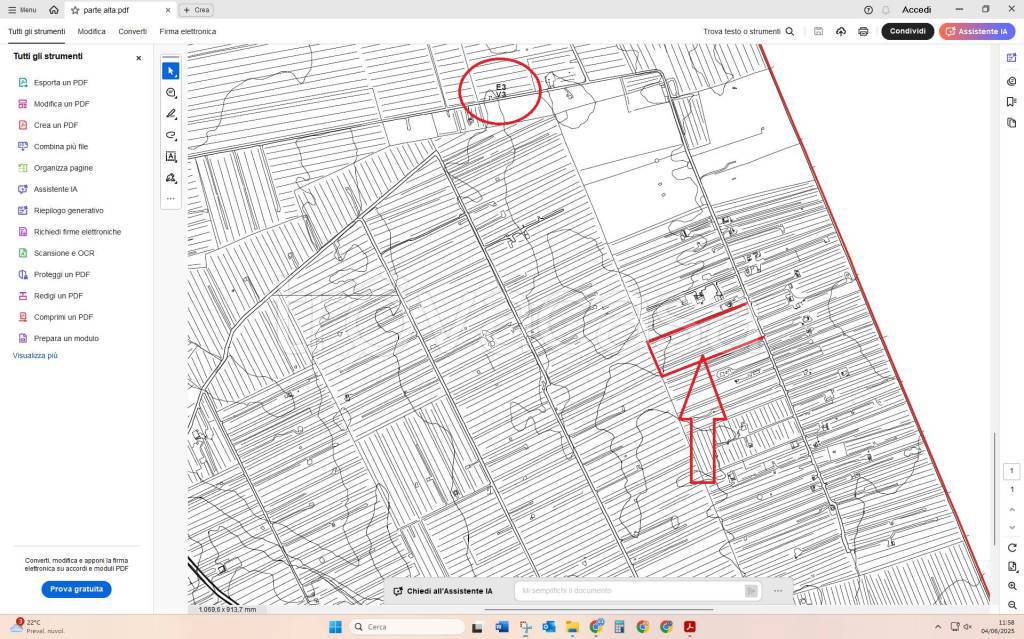Open the Help question mark icon
Image resolution: width=1024 pixels, height=639 pixels.
point(868,10)
